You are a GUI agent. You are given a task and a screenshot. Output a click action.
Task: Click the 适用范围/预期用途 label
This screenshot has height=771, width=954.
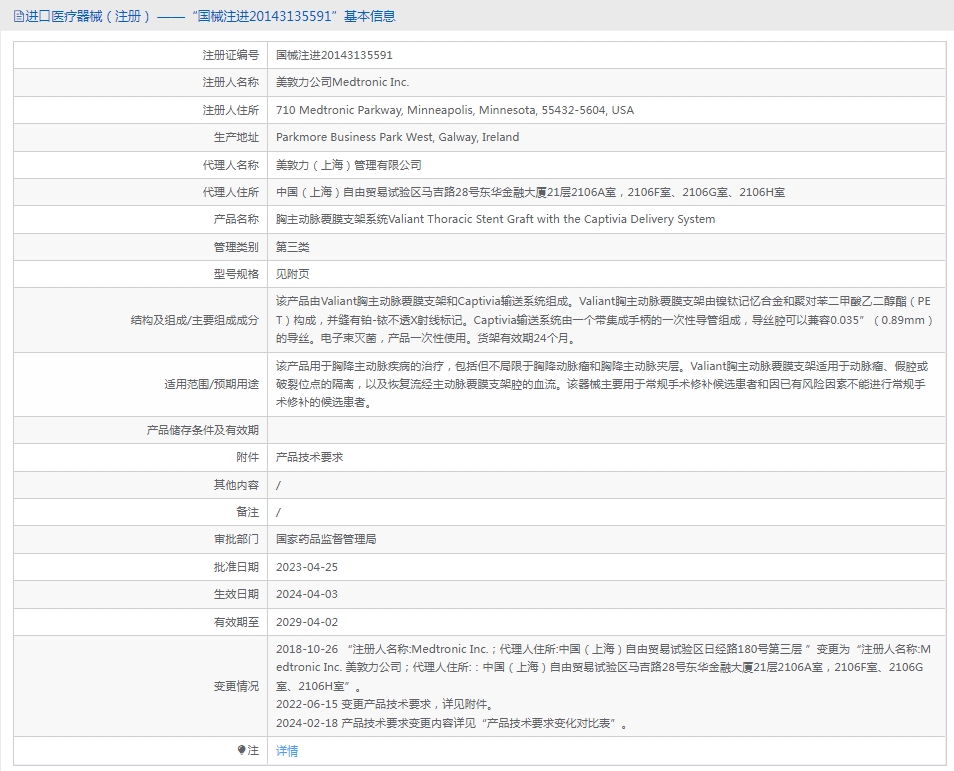coord(211,385)
